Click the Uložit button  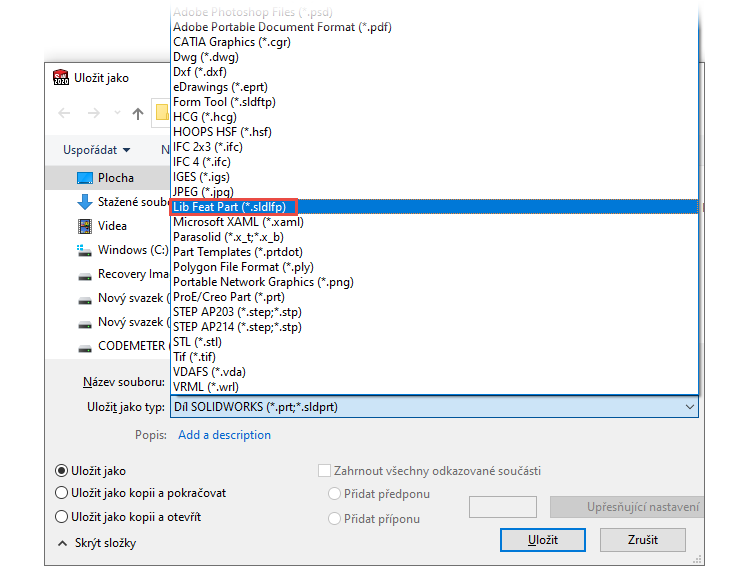[543, 540]
